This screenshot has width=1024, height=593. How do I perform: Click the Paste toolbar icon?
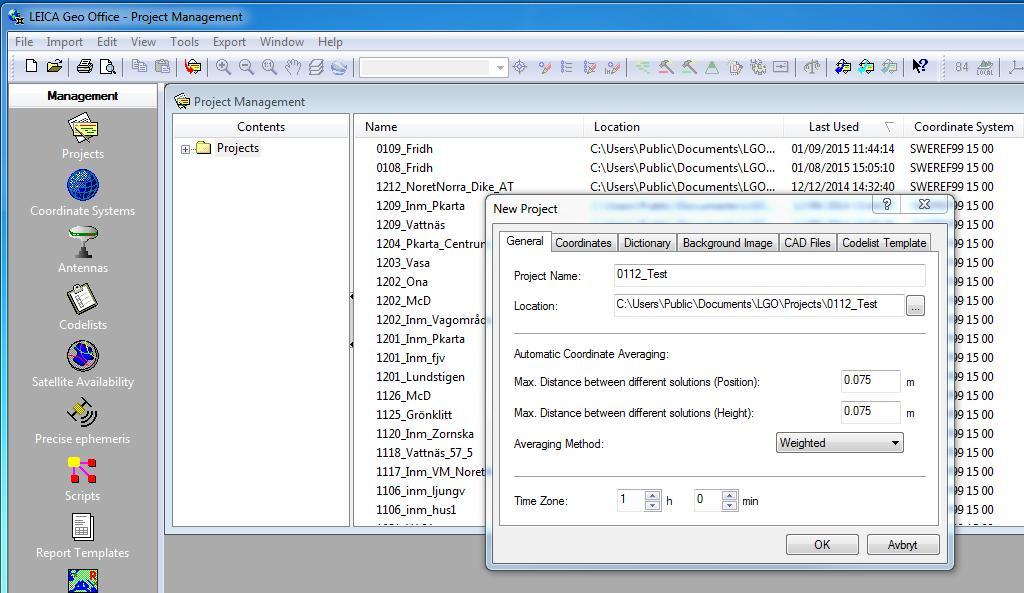pos(163,66)
